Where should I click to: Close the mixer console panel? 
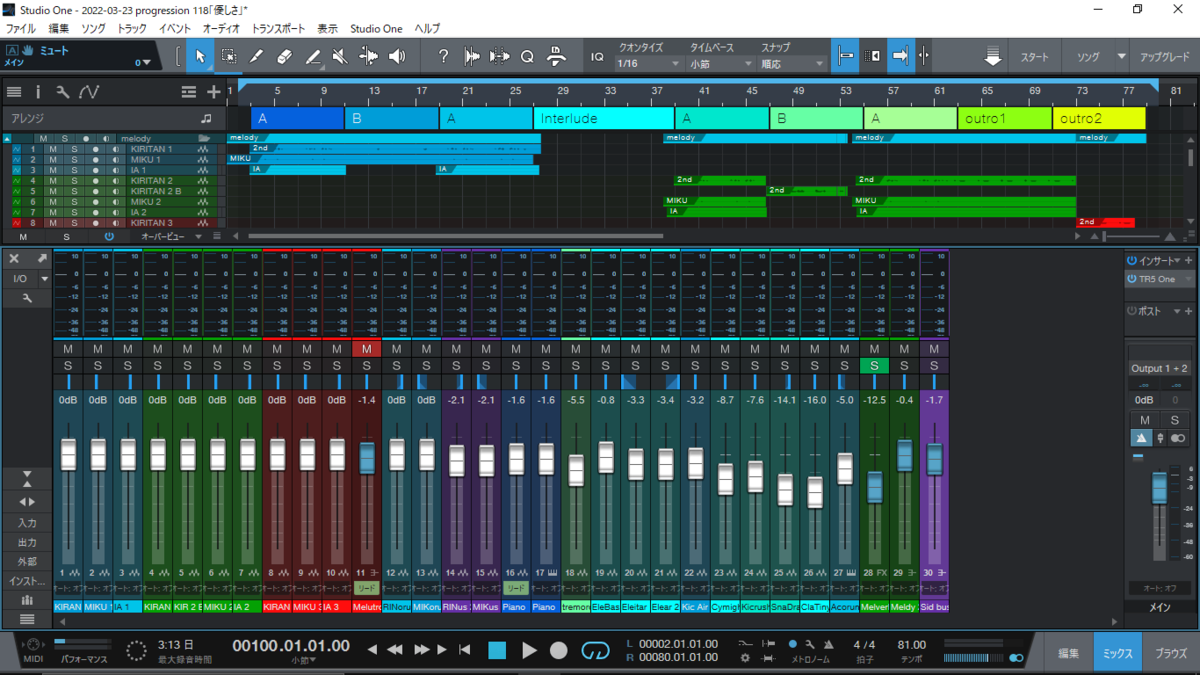point(14,258)
